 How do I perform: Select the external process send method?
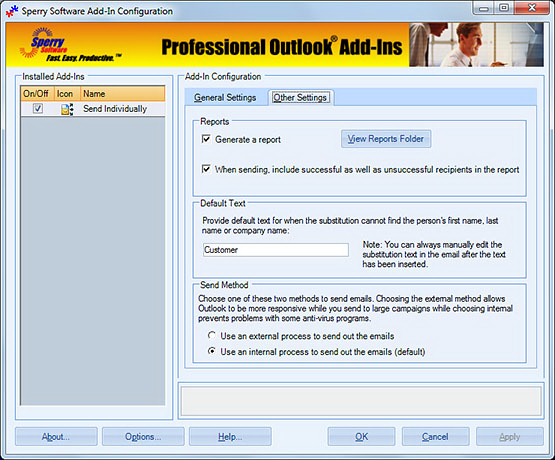tap(212, 335)
